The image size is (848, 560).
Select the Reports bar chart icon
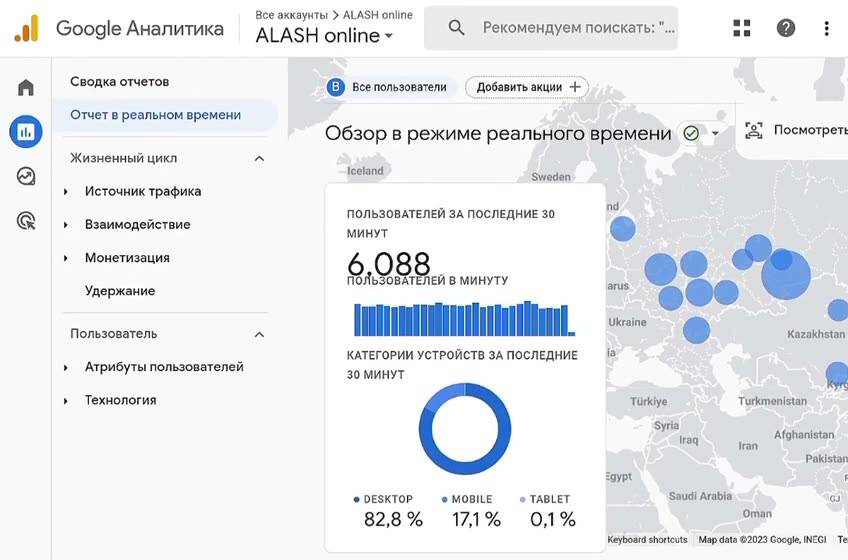pyautogui.click(x=25, y=131)
